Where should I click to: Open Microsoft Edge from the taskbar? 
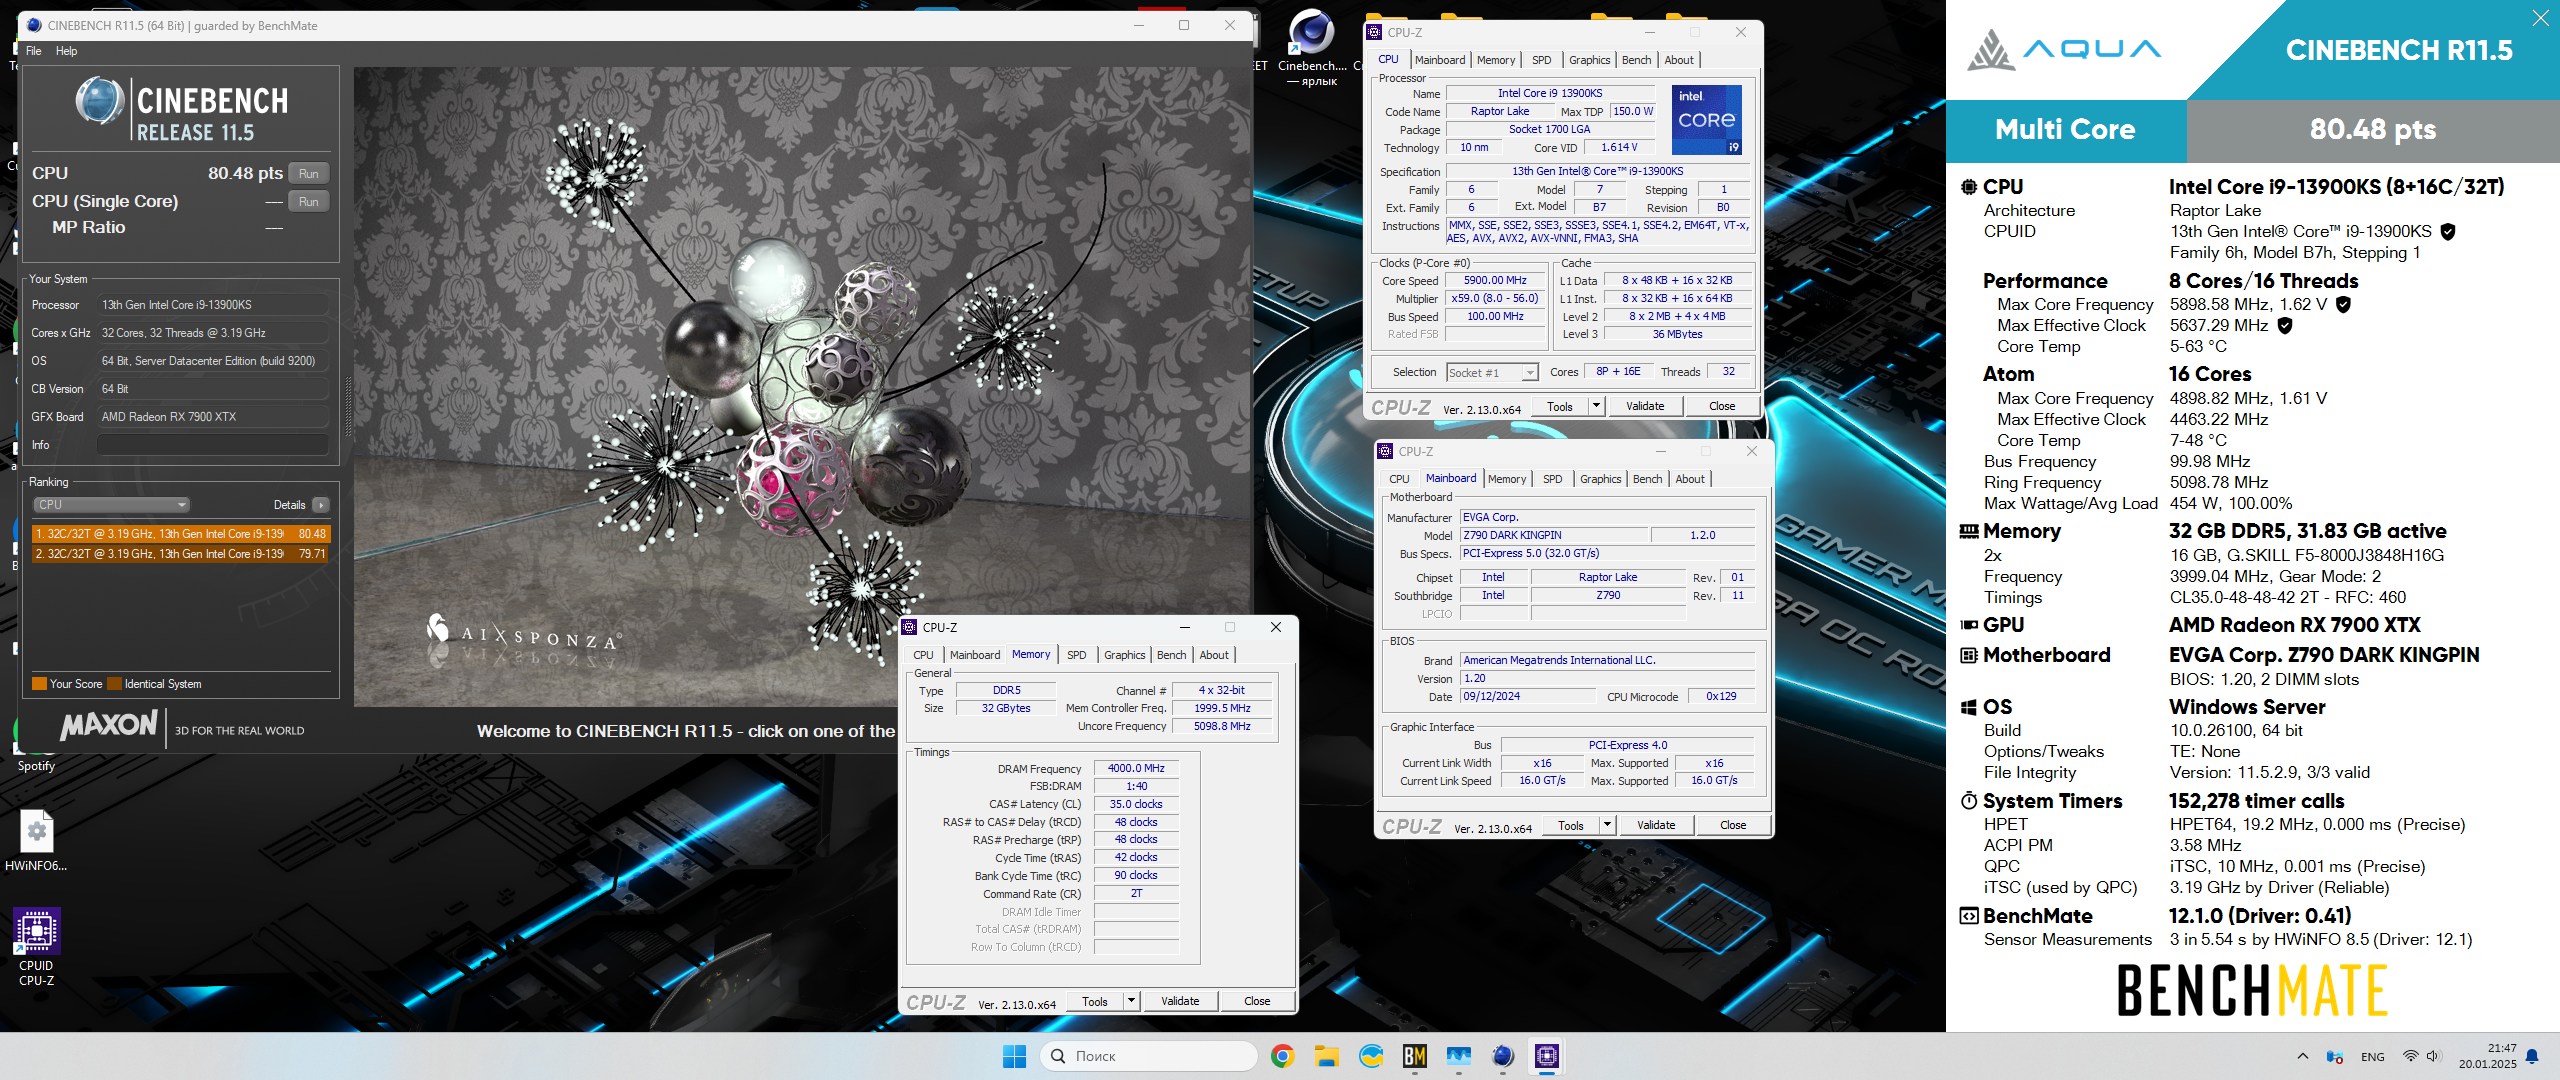1370,1056
